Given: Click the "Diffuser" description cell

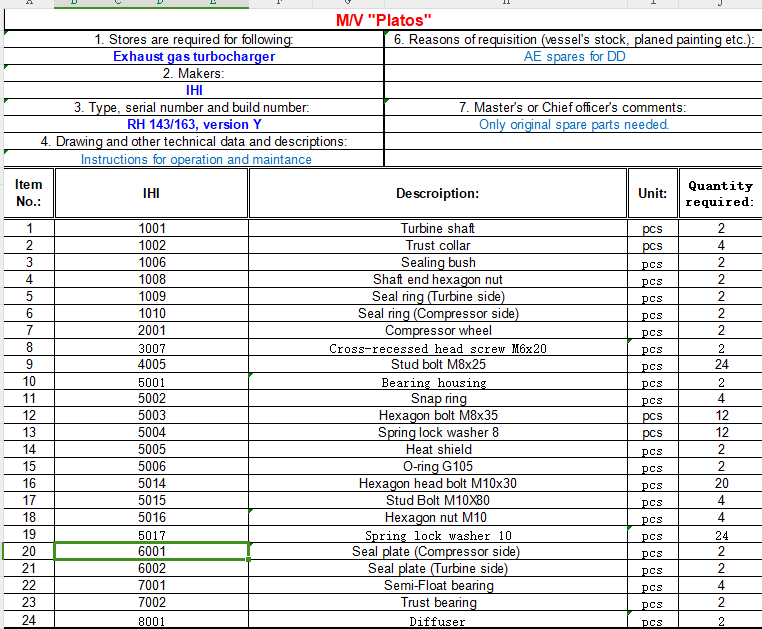Looking at the screenshot, I should pyautogui.click(x=437, y=621).
